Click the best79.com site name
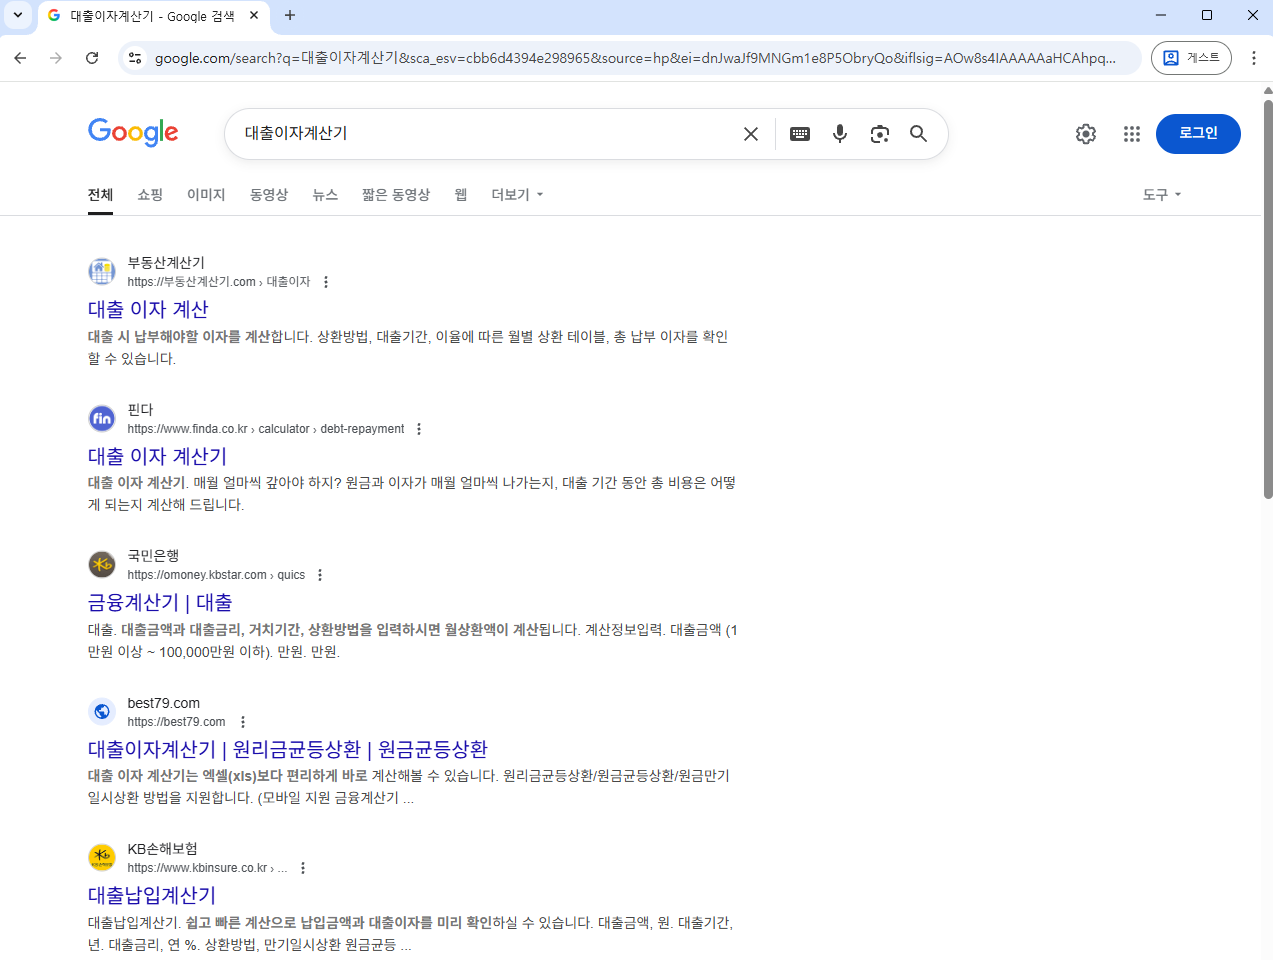This screenshot has height=960, width=1273. click(x=164, y=703)
